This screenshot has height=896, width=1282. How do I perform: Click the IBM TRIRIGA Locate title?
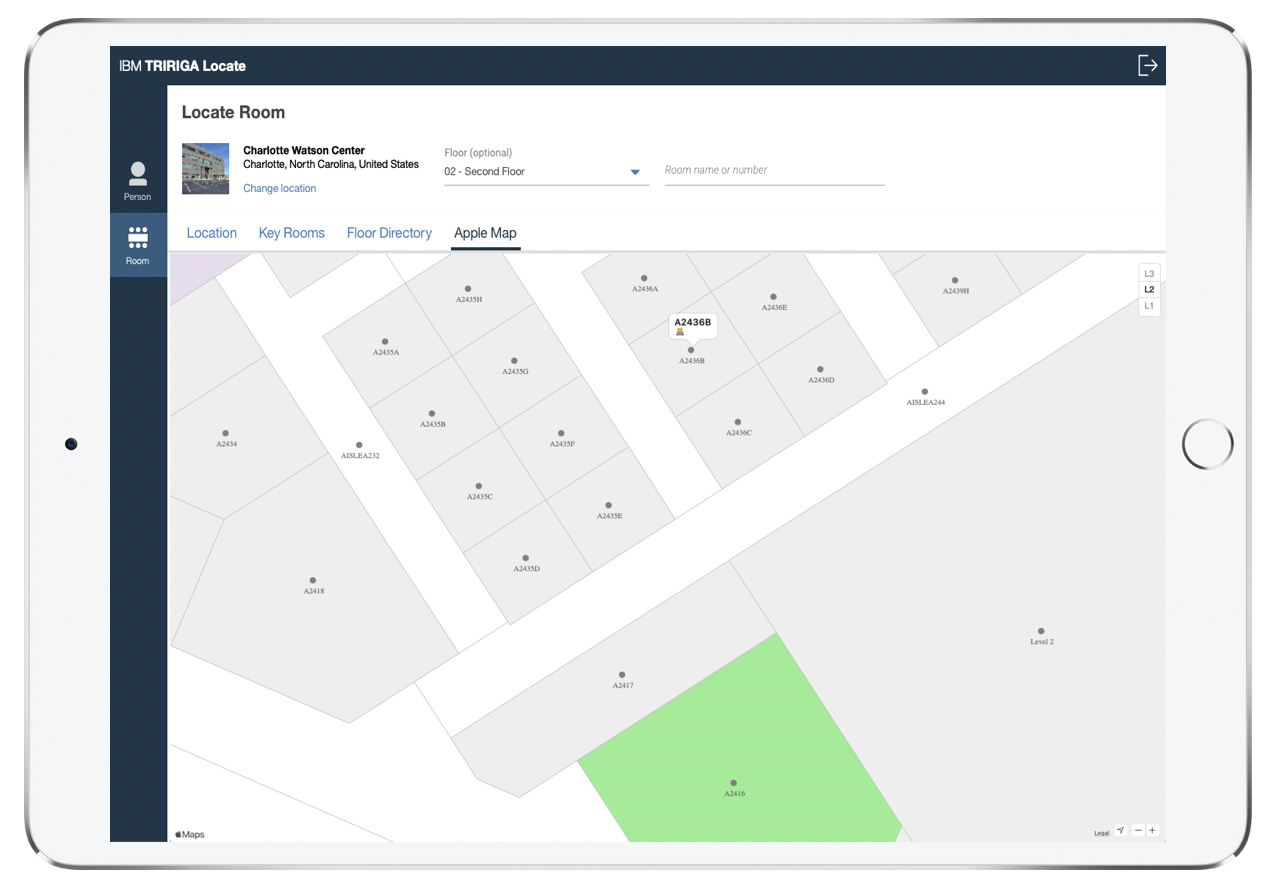182,66
